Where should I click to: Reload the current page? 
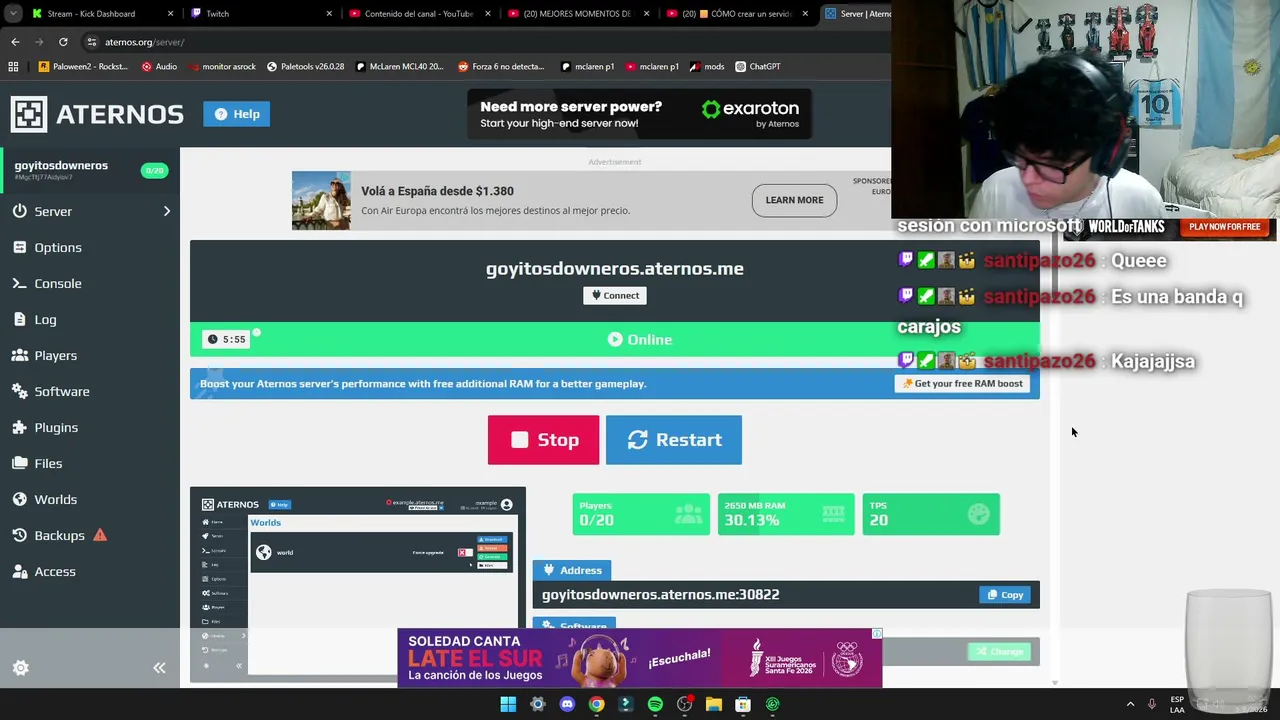tap(63, 42)
